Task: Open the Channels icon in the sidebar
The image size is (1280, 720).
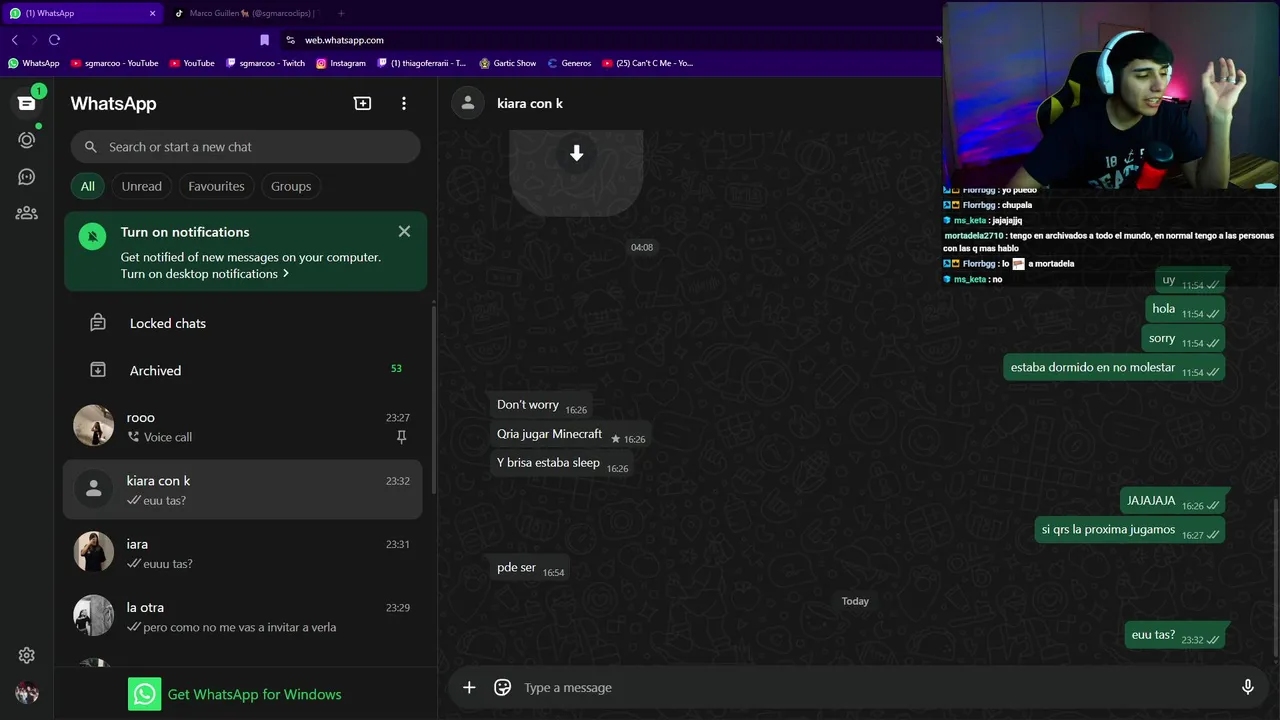Action: click(x=27, y=177)
